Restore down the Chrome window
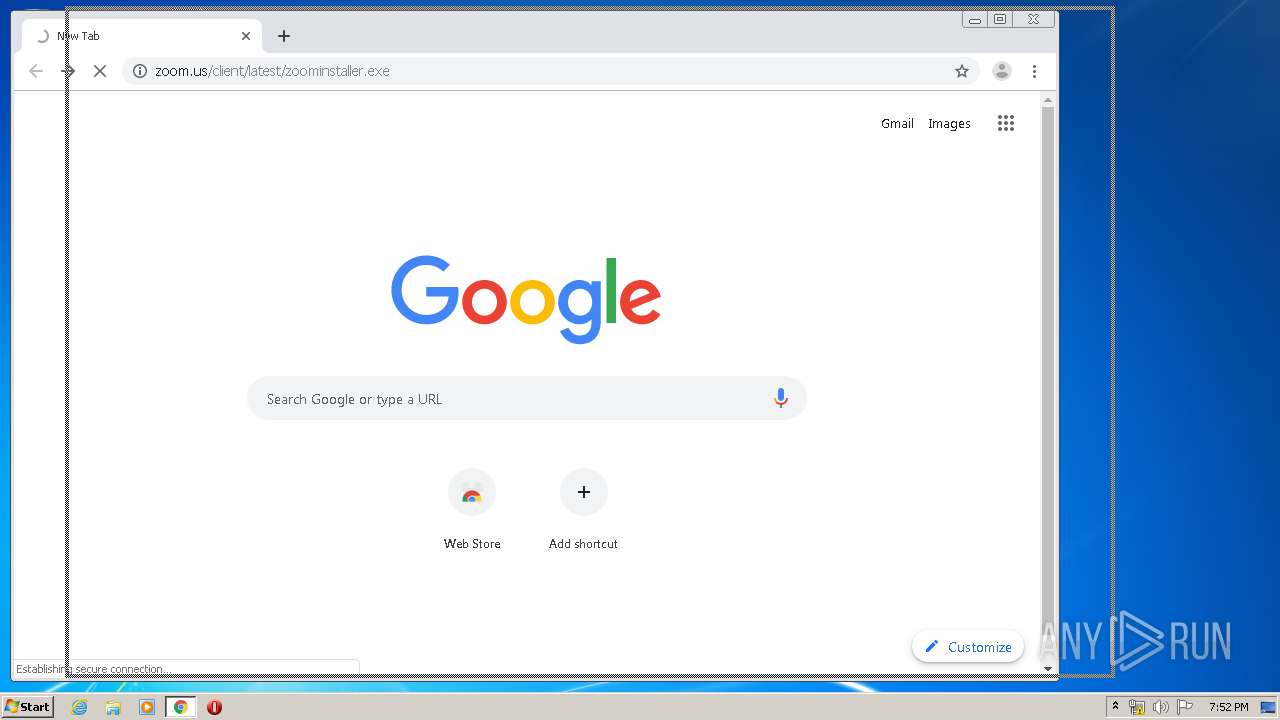Image resolution: width=1280 pixels, height=720 pixels. pos(999,19)
